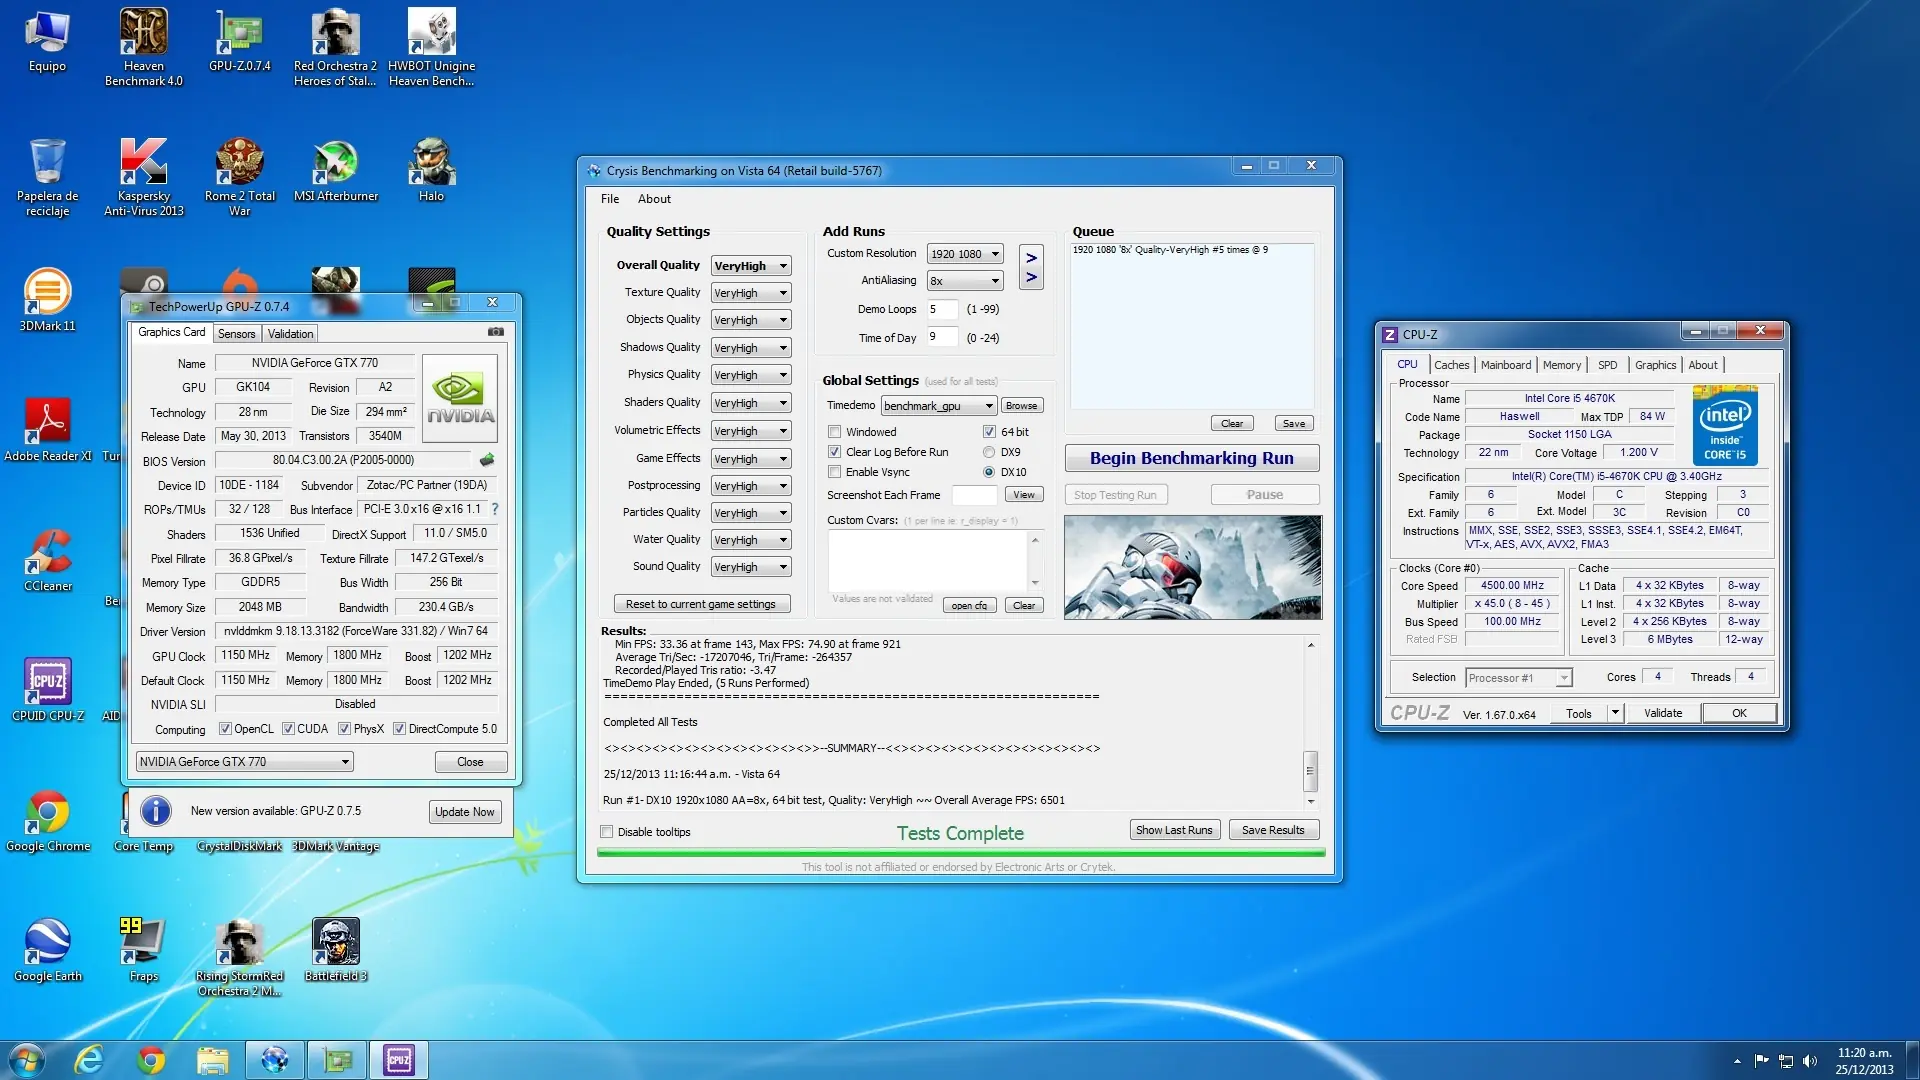Toggle the Windowed checkbox
1920x1080 pixels.
click(834, 432)
